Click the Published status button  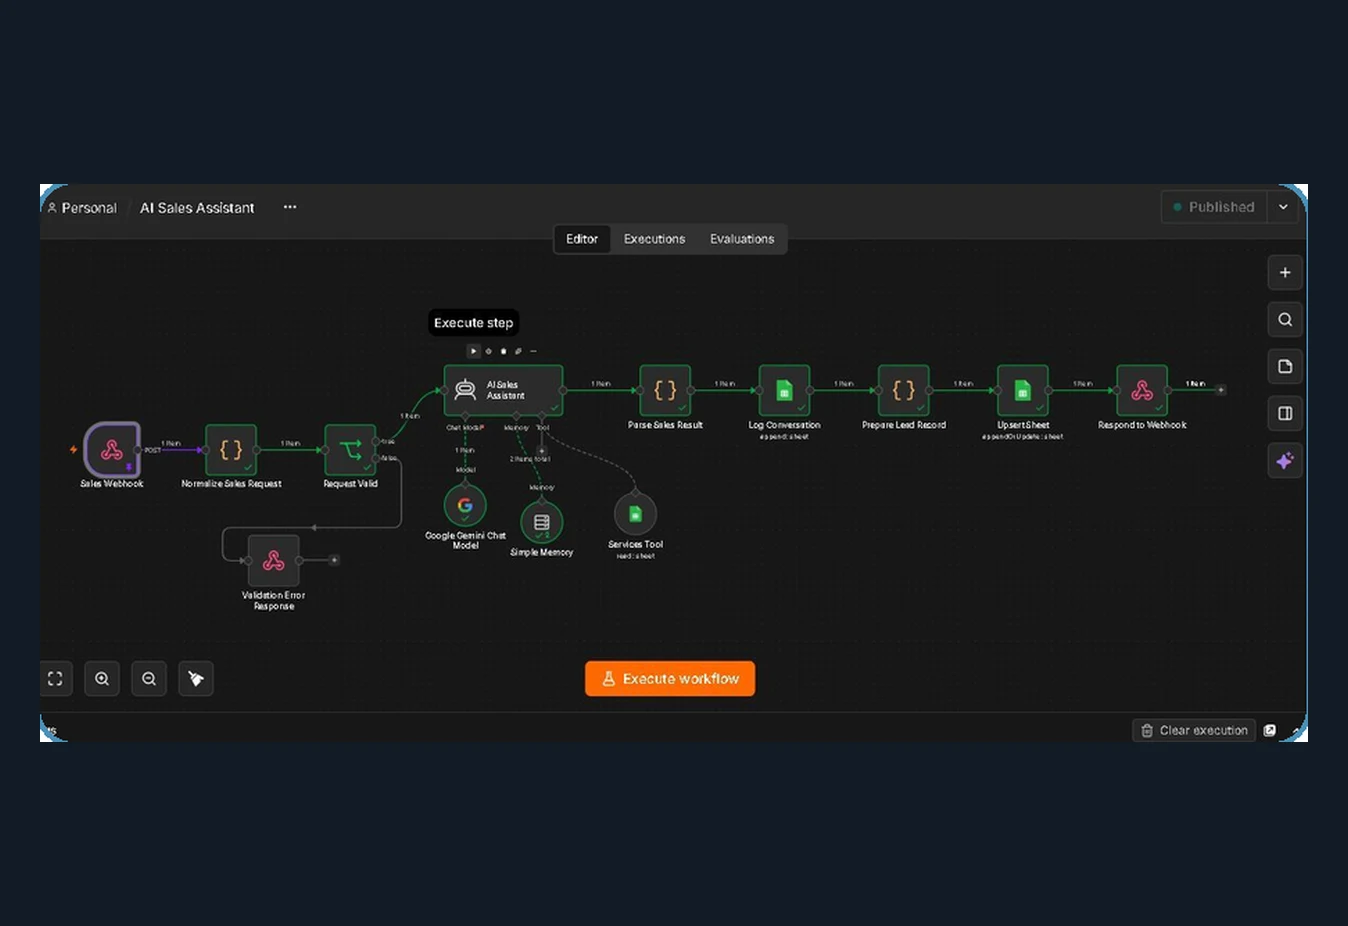[1214, 207]
